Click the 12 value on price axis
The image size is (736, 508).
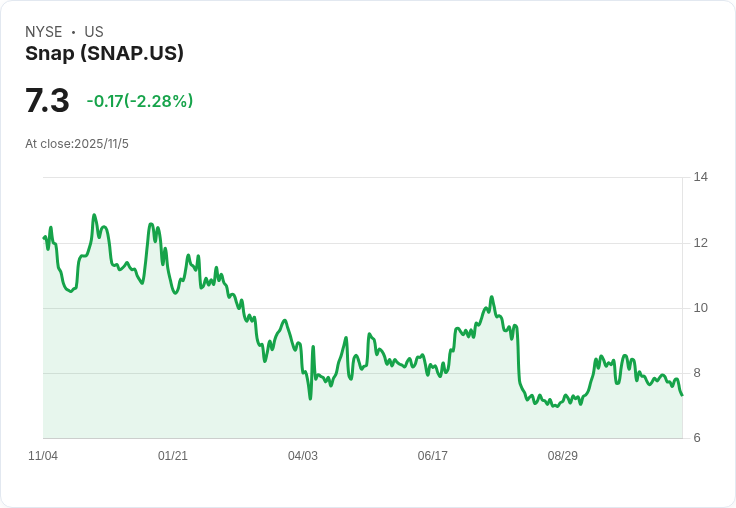click(701, 243)
